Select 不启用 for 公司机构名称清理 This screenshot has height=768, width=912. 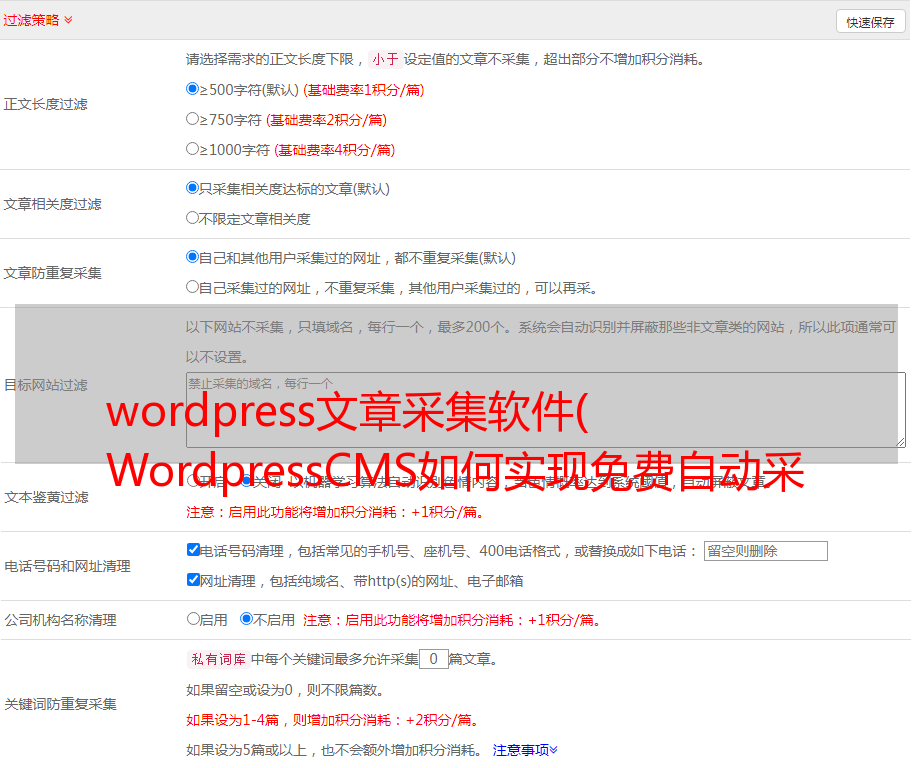click(x=247, y=618)
